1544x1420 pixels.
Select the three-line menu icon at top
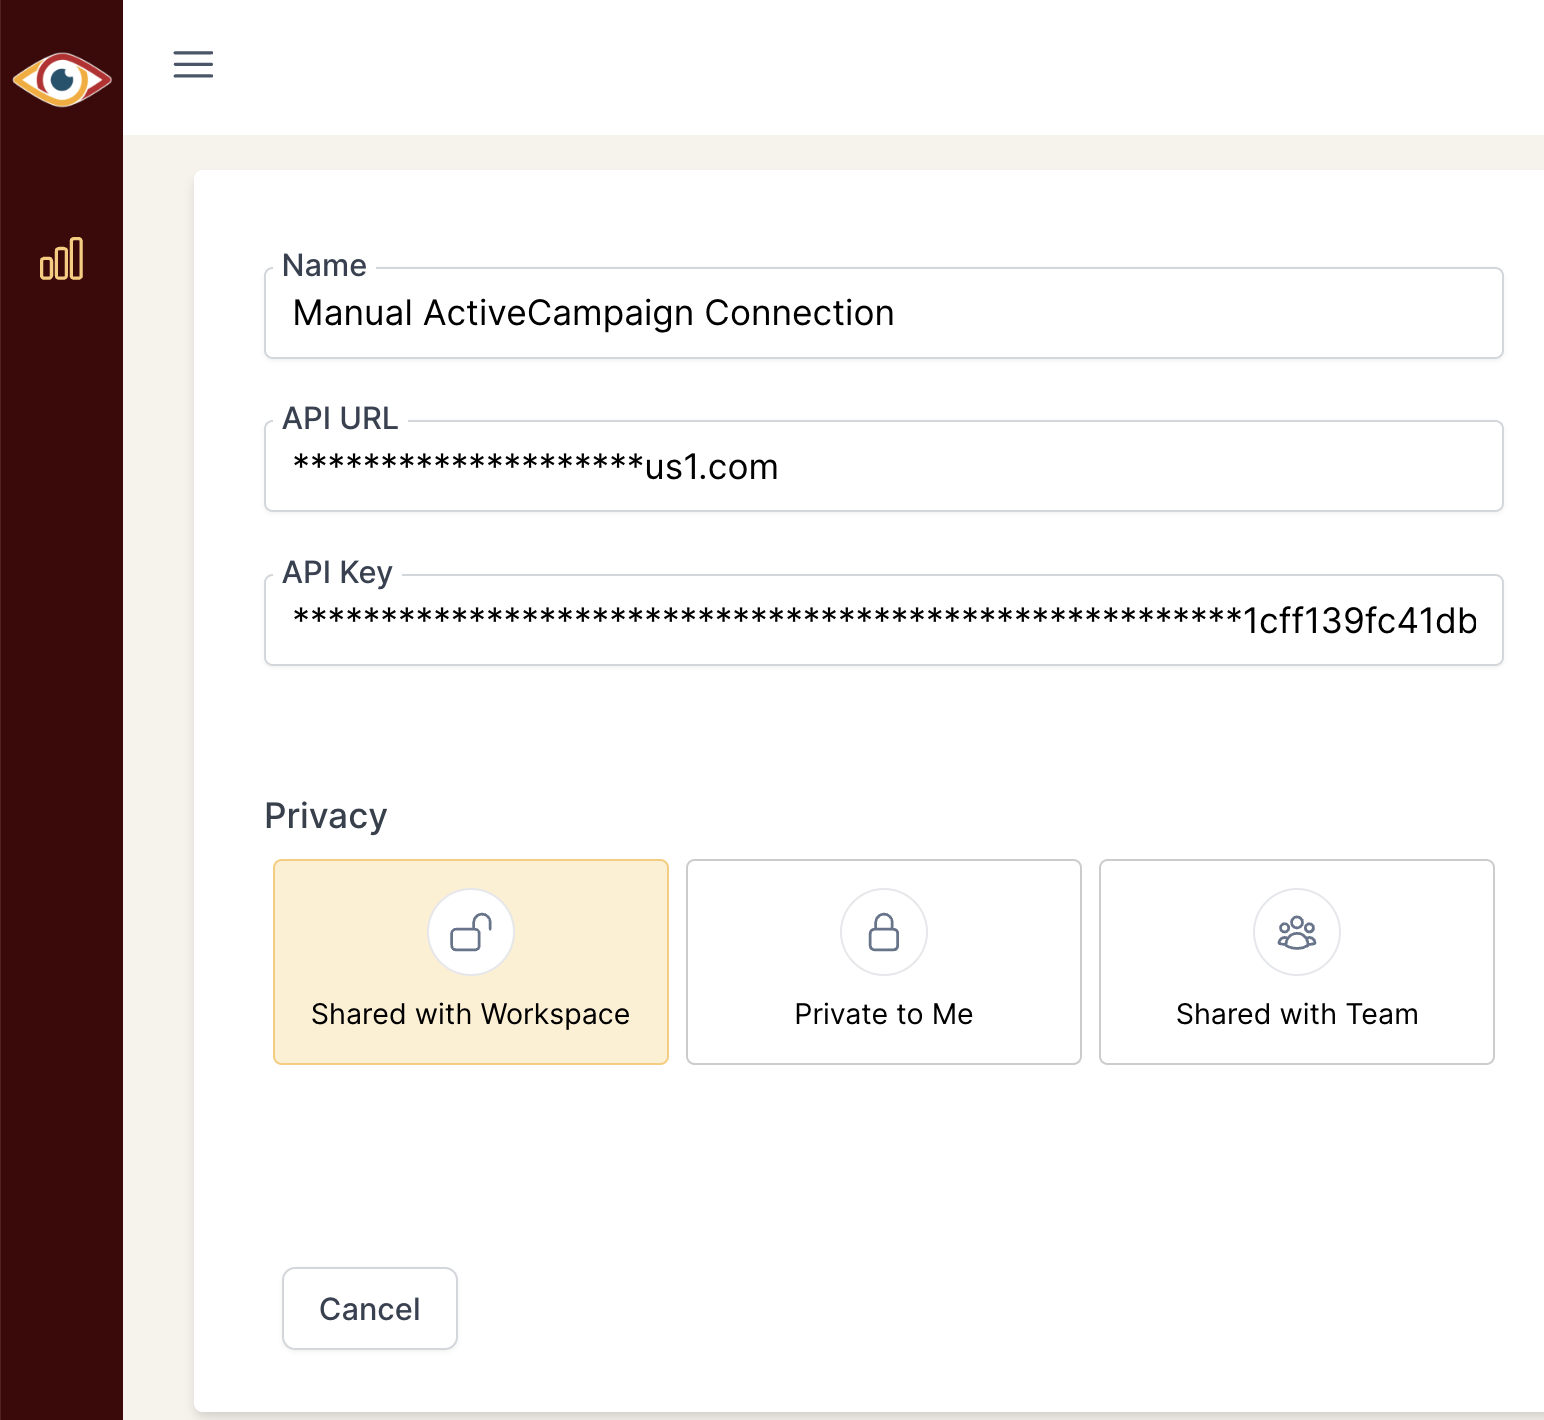pos(193,64)
